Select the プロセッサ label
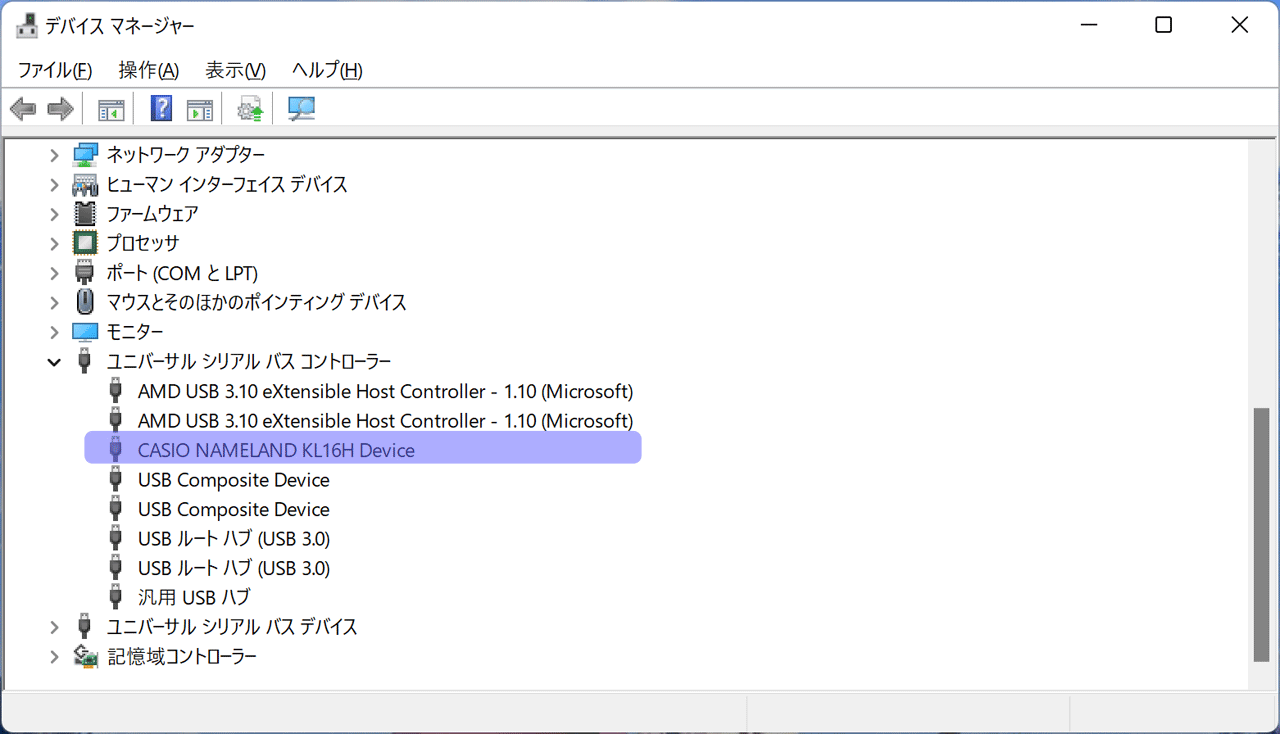This screenshot has height=734, width=1280. pyautogui.click(x=142, y=243)
